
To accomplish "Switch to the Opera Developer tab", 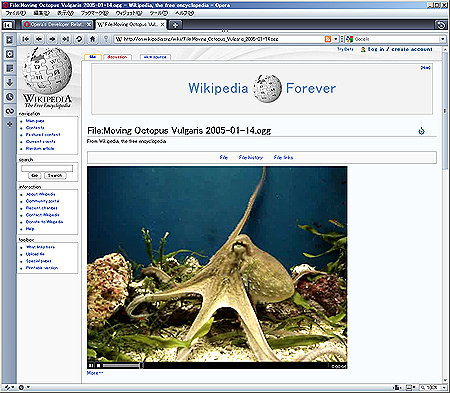I will coord(58,25).
